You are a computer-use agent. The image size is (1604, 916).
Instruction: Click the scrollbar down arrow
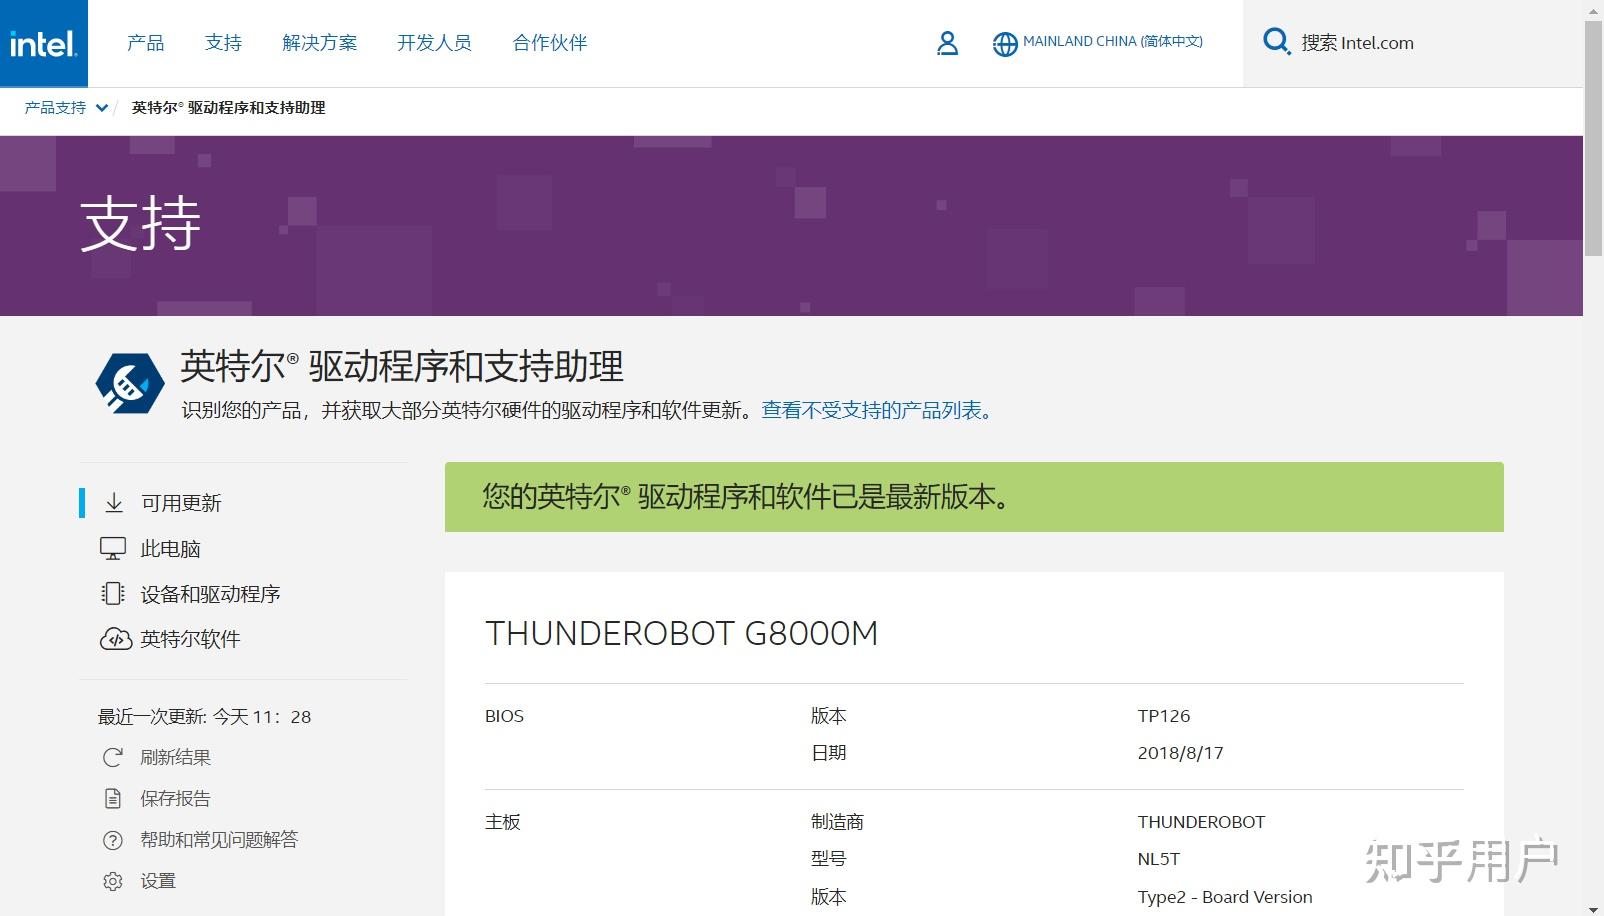pos(1593,908)
